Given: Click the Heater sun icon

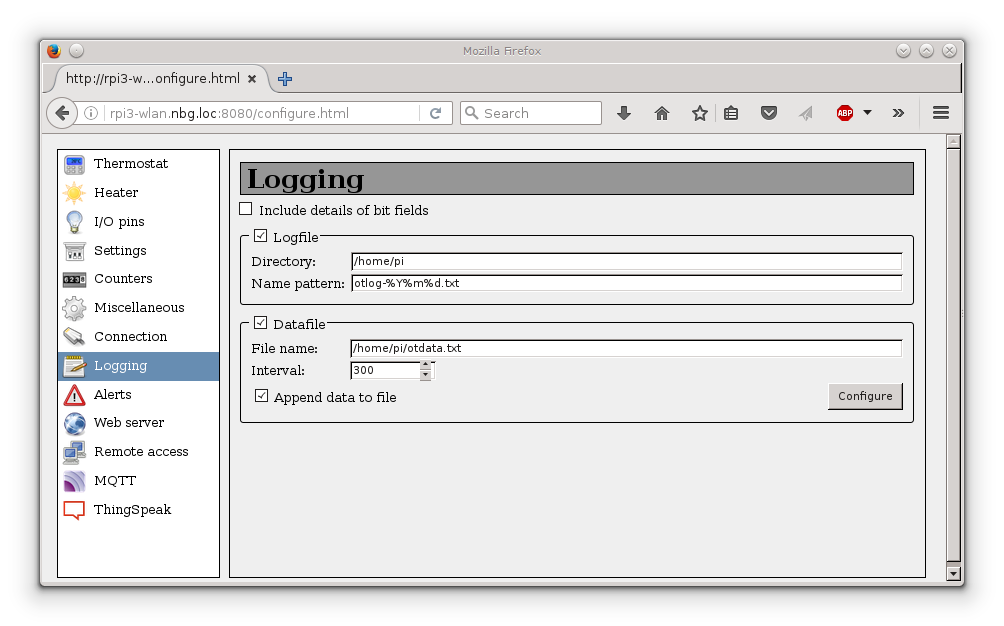Looking at the screenshot, I should (74, 193).
